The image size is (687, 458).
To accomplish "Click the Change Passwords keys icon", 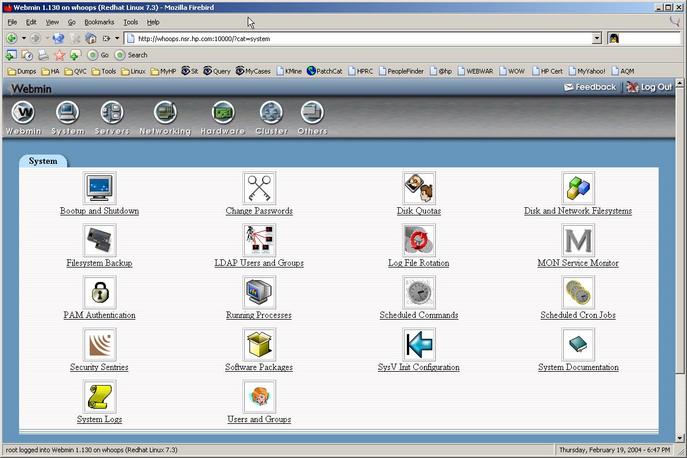I will [259, 188].
